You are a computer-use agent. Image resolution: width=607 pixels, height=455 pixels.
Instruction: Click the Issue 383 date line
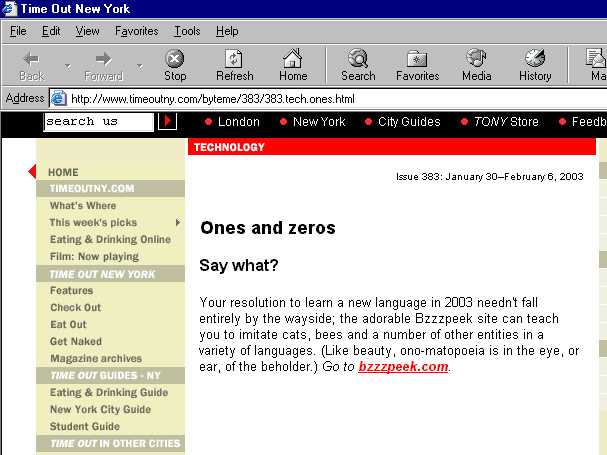point(489,177)
